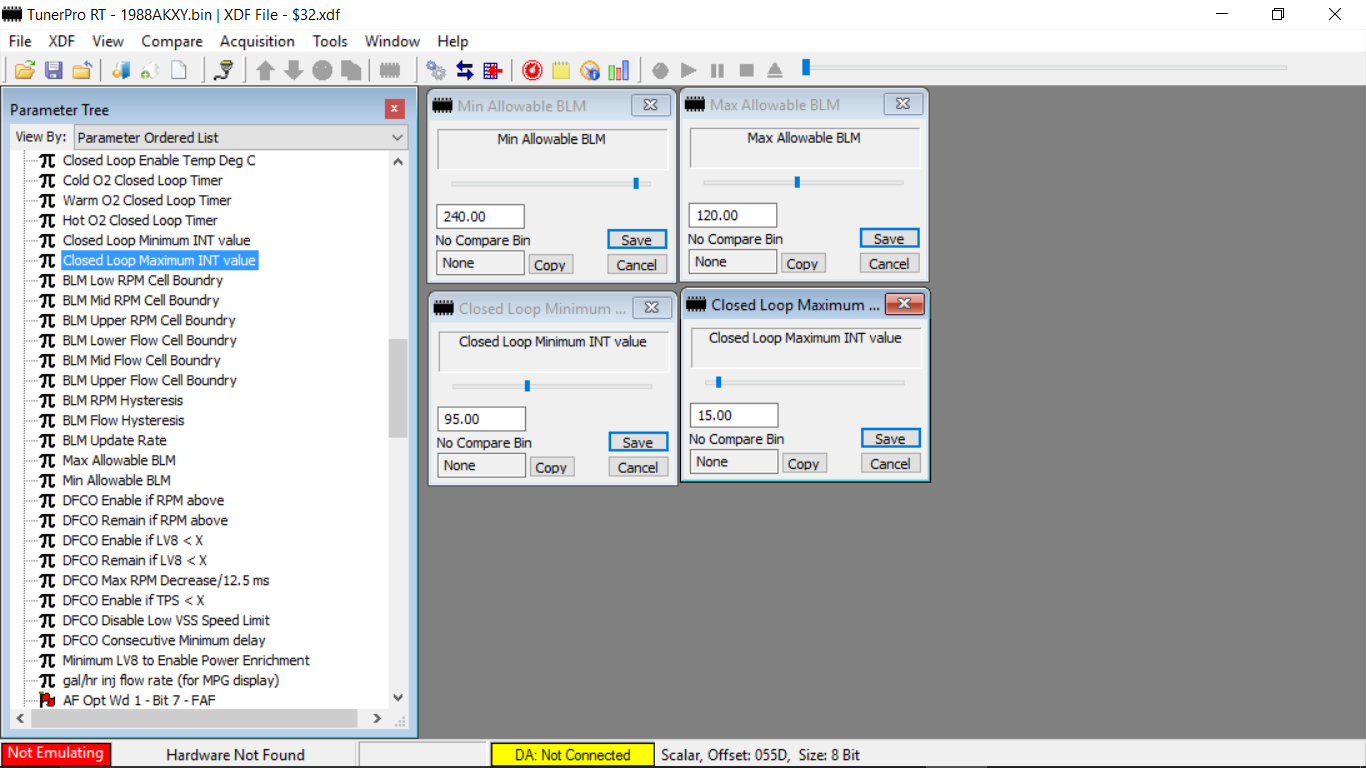Viewport: 1366px width, 768px height.
Task: Click the gears settings toolbar icon
Action: [436, 70]
